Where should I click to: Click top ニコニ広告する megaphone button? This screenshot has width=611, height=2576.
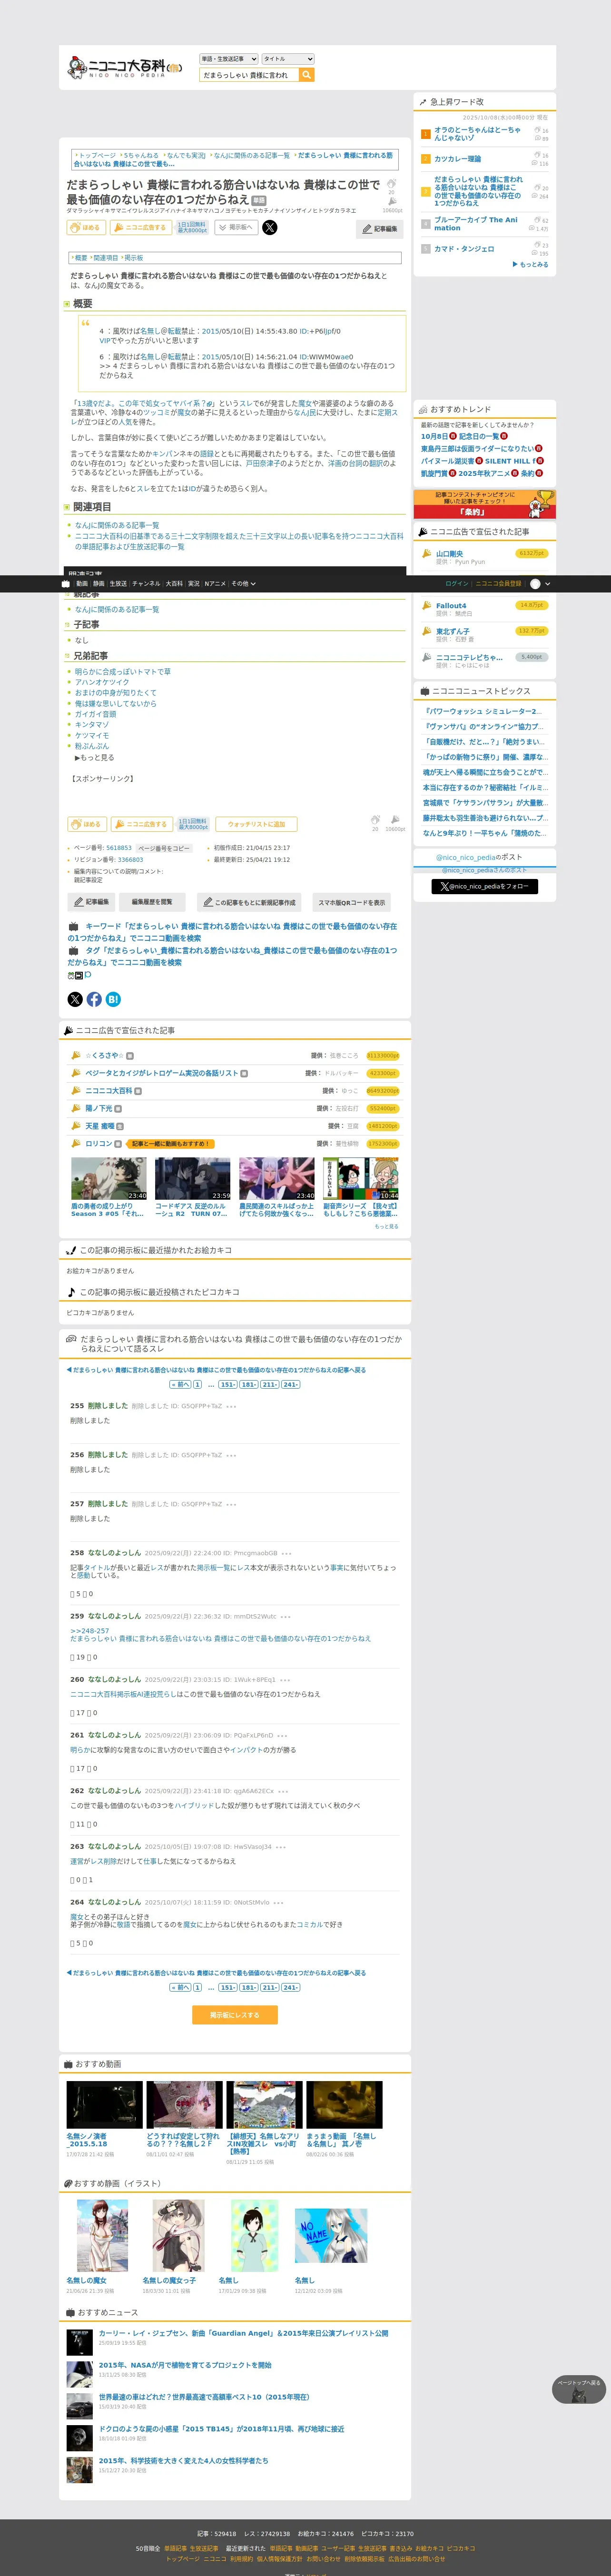pos(140,228)
